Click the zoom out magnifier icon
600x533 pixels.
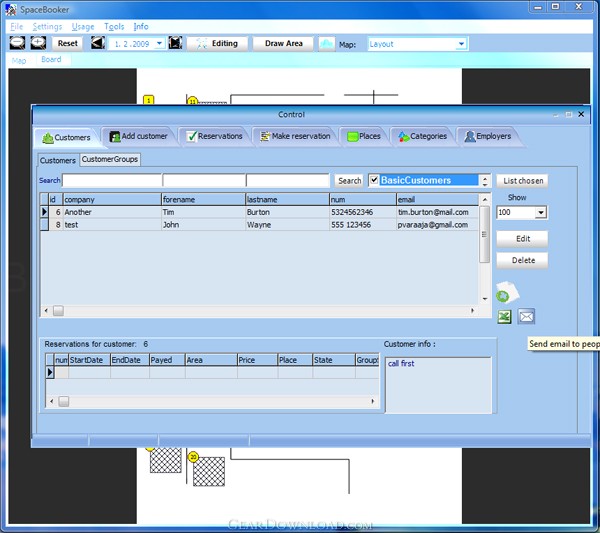(17, 42)
